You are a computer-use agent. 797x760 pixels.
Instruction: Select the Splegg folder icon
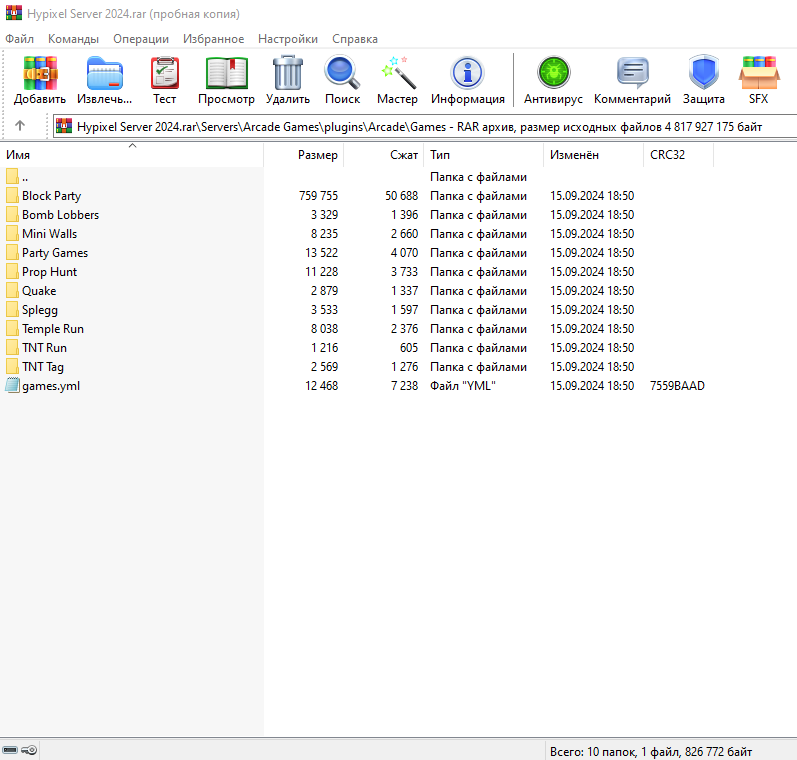(x=12, y=310)
